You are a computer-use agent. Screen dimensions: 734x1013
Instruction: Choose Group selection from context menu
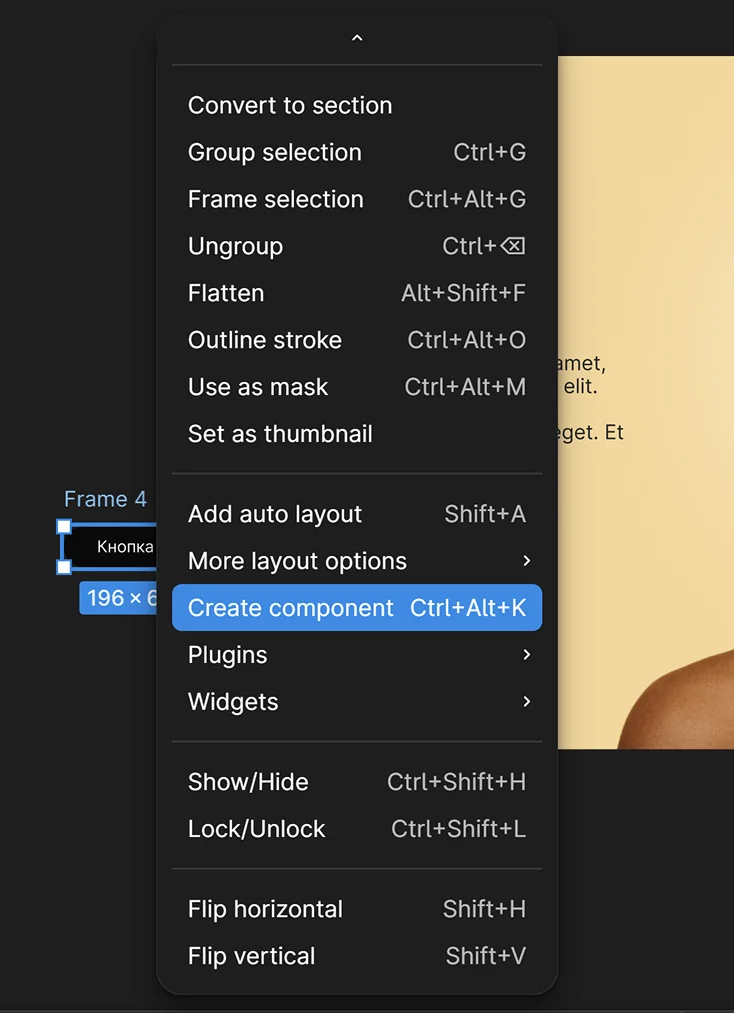[x=275, y=152]
